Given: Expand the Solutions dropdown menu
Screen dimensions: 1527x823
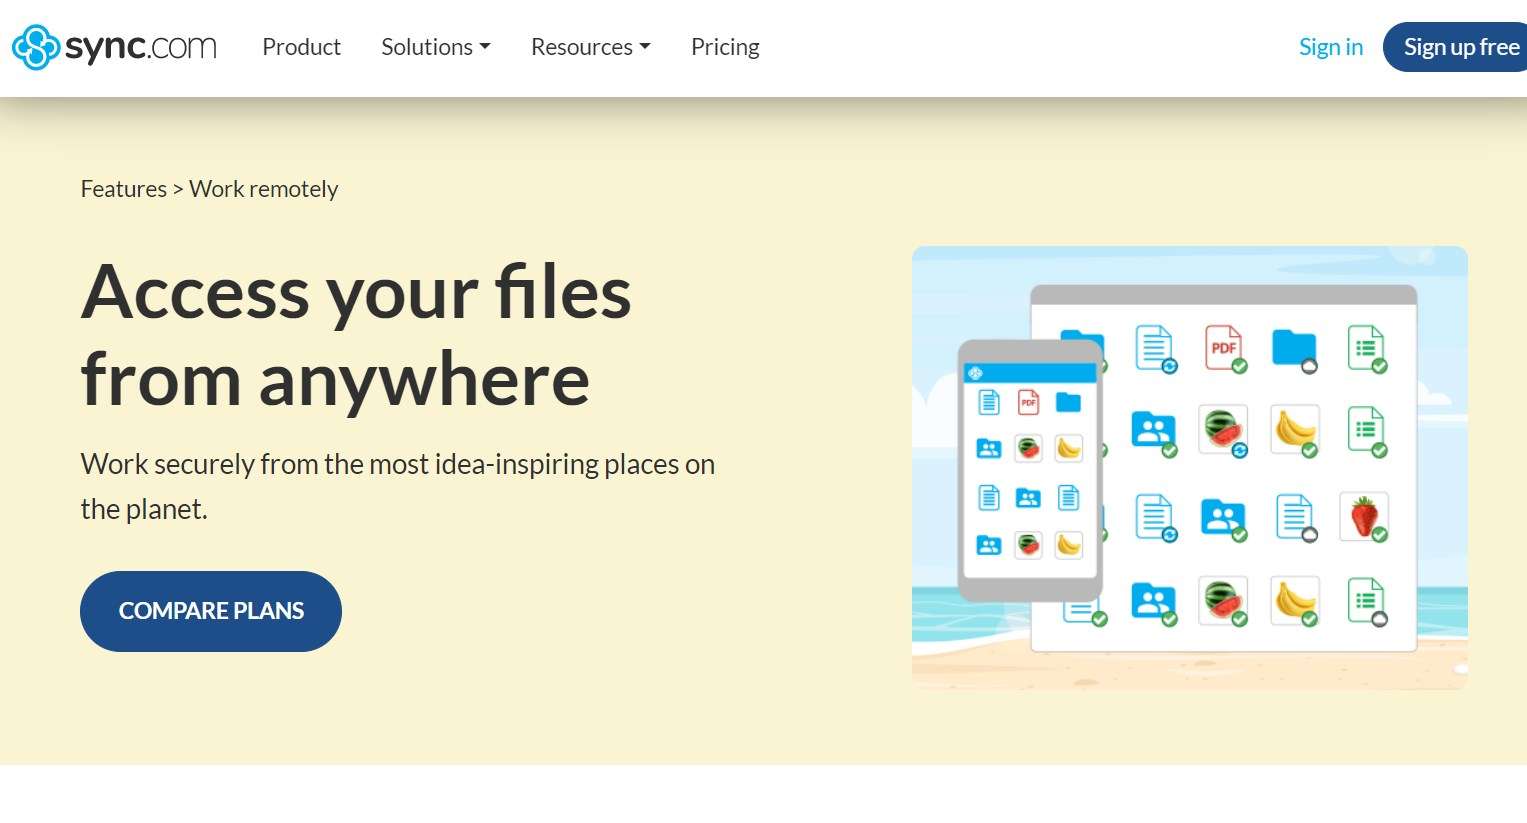Looking at the screenshot, I should click(435, 47).
